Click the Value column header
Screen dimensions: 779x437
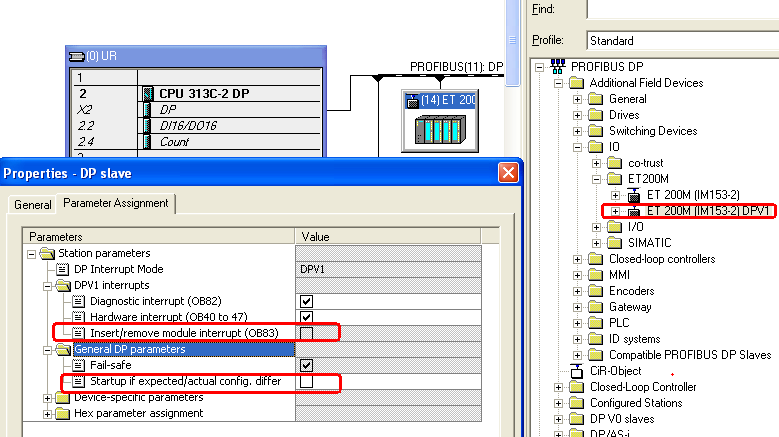pyautogui.click(x=388, y=236)
